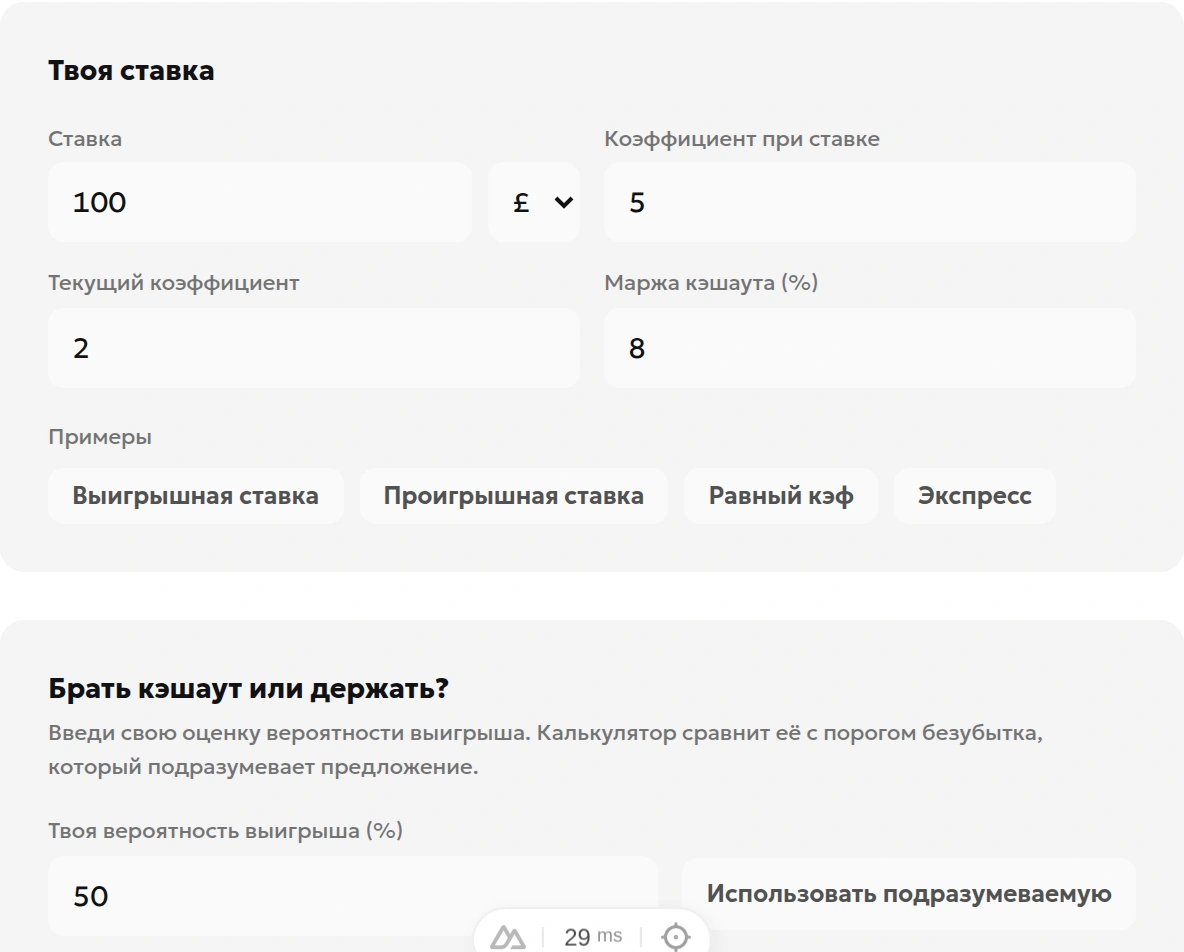Click the Твоя ставка heading
Image resolution: width=1184 pixels, height=952 pixels.
(131, 71)
